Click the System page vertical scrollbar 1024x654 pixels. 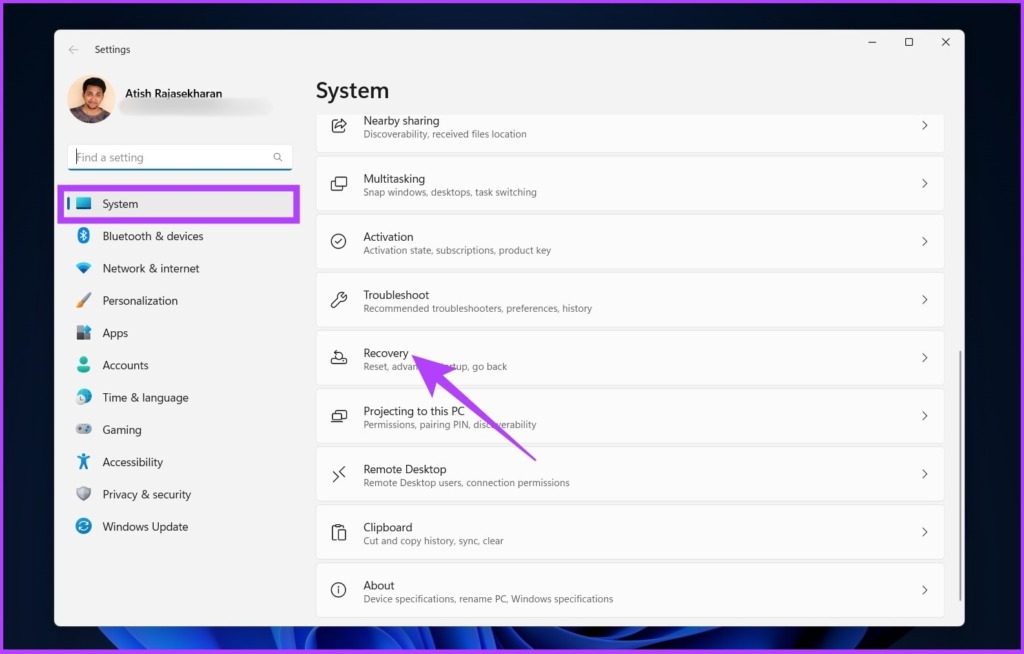(960, 475)
